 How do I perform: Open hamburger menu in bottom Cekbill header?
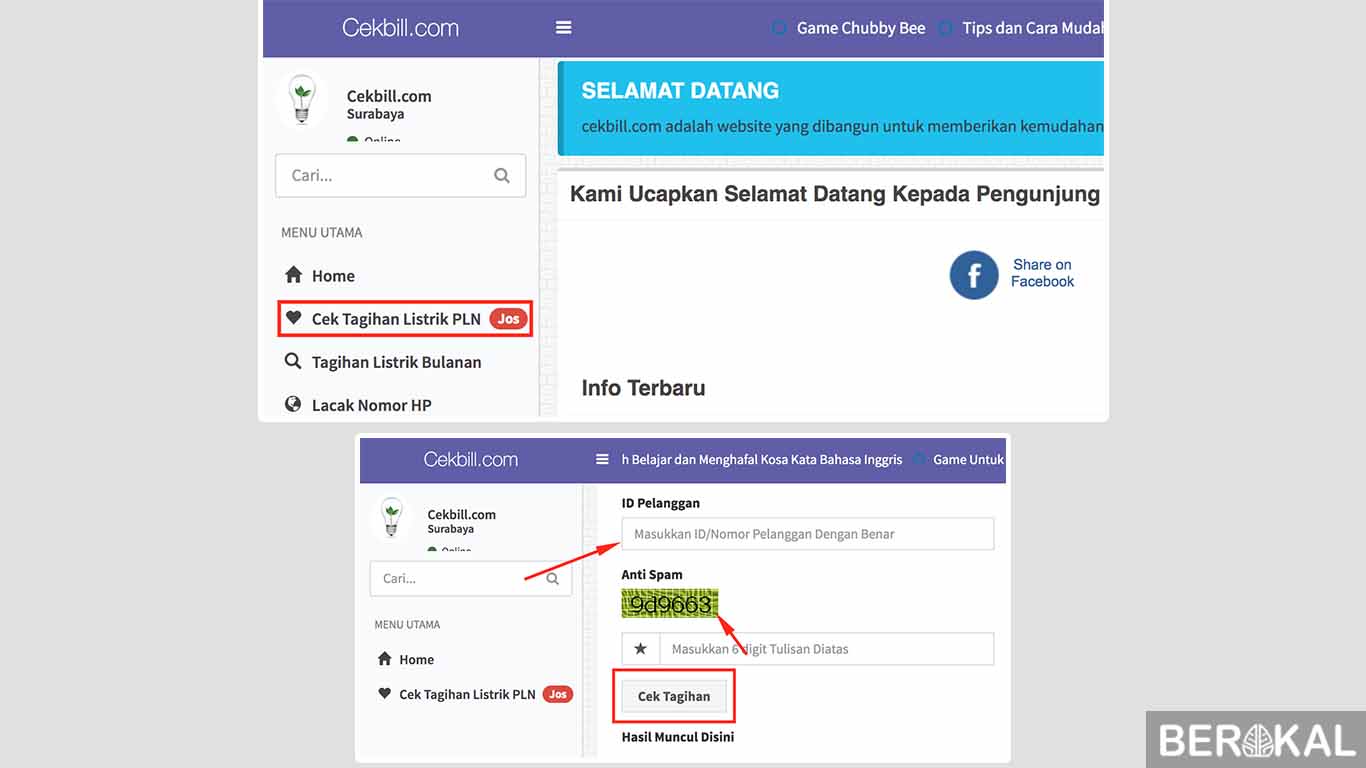602,460
